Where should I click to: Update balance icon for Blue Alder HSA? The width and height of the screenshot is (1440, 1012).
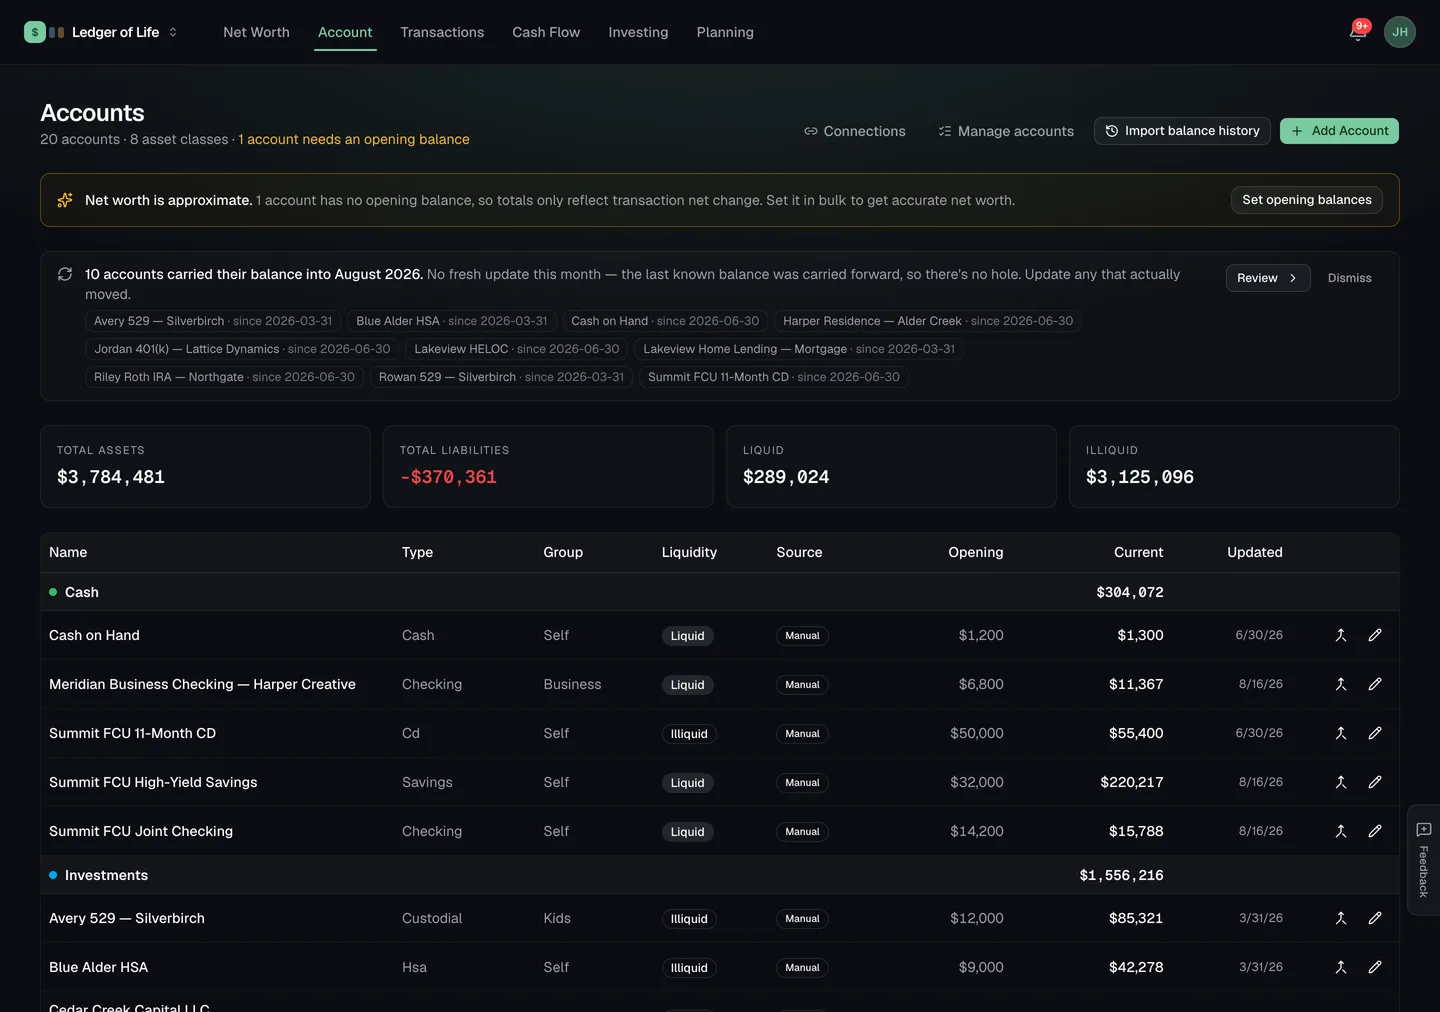[x=1341, y=967]
